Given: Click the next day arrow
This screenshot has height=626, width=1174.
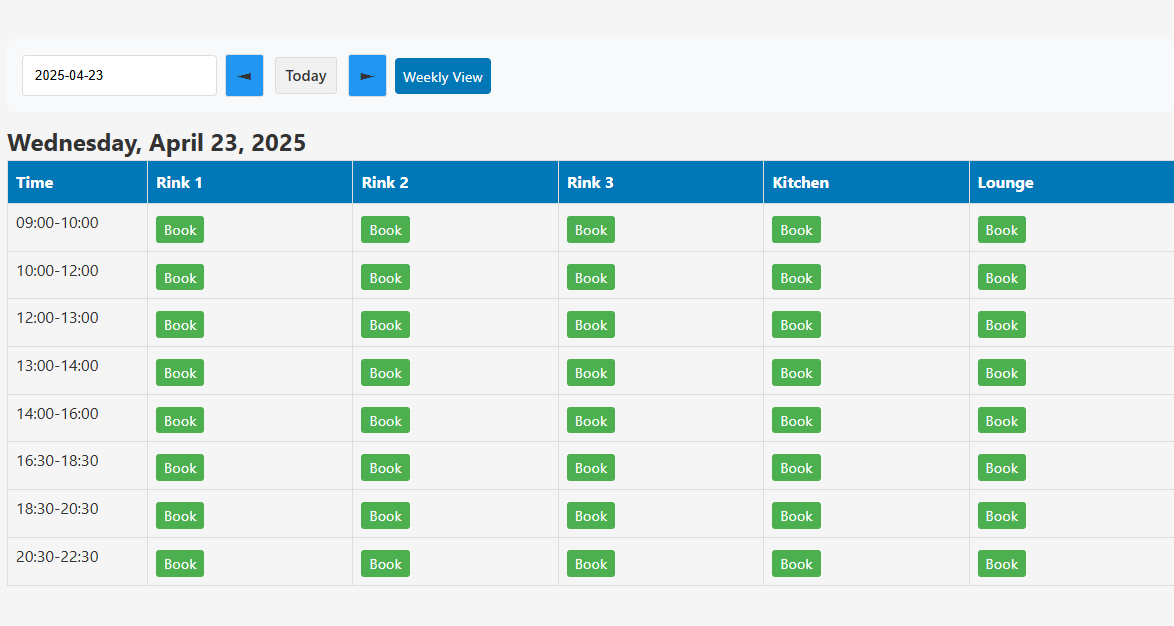Looking at the screenshot, I should (x=367, y=75).
